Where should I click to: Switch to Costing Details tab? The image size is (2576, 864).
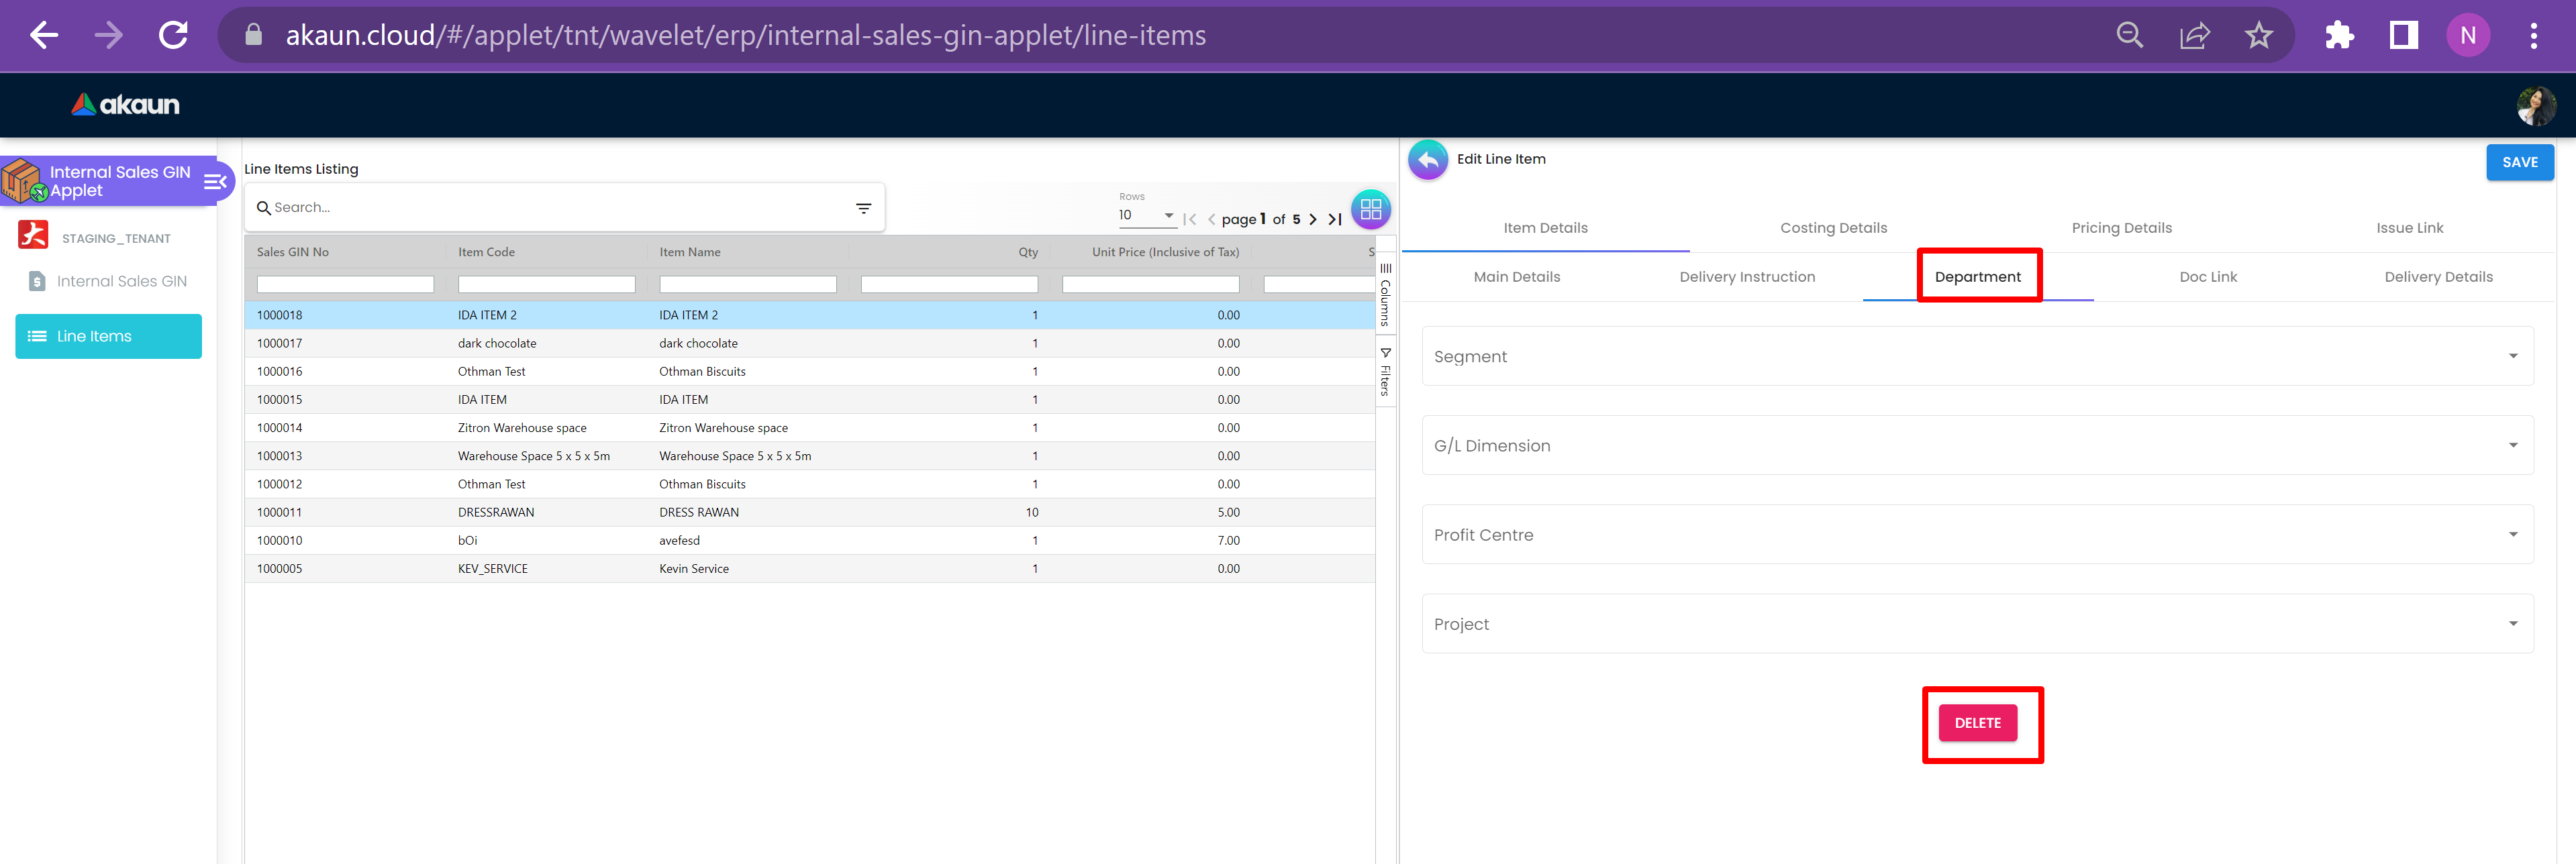pyautogui.click(x=1833, y=228)
